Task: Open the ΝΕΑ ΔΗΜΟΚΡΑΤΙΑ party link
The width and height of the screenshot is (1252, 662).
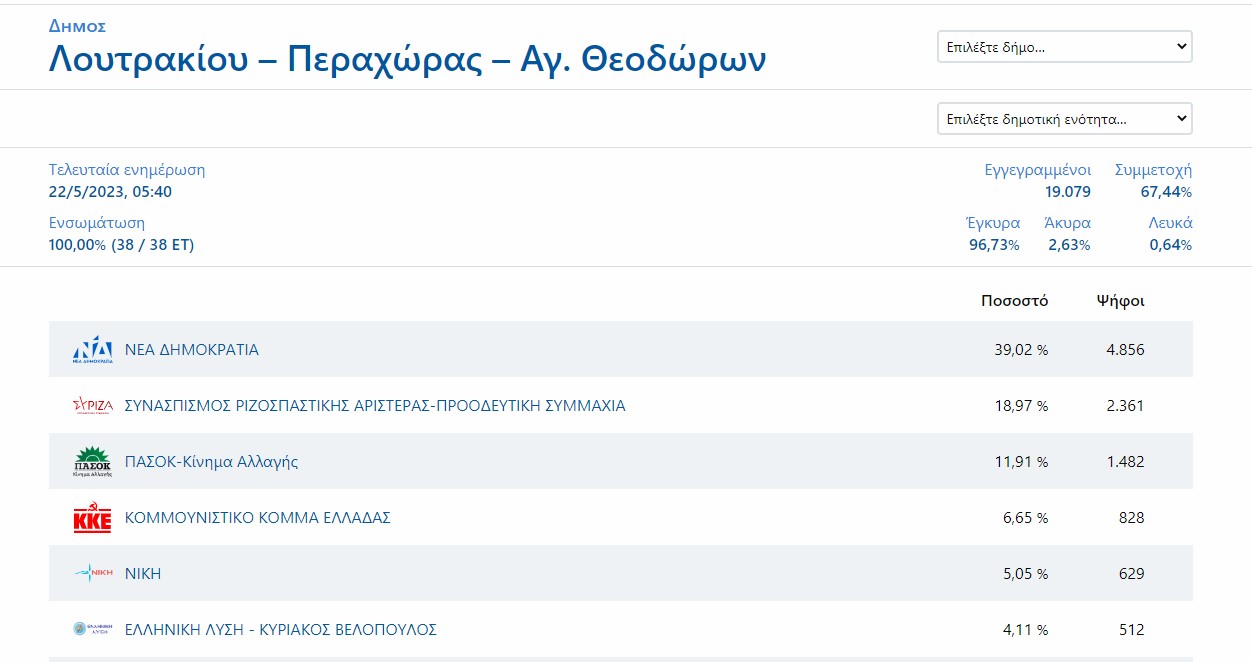Action: coord(192,350)
